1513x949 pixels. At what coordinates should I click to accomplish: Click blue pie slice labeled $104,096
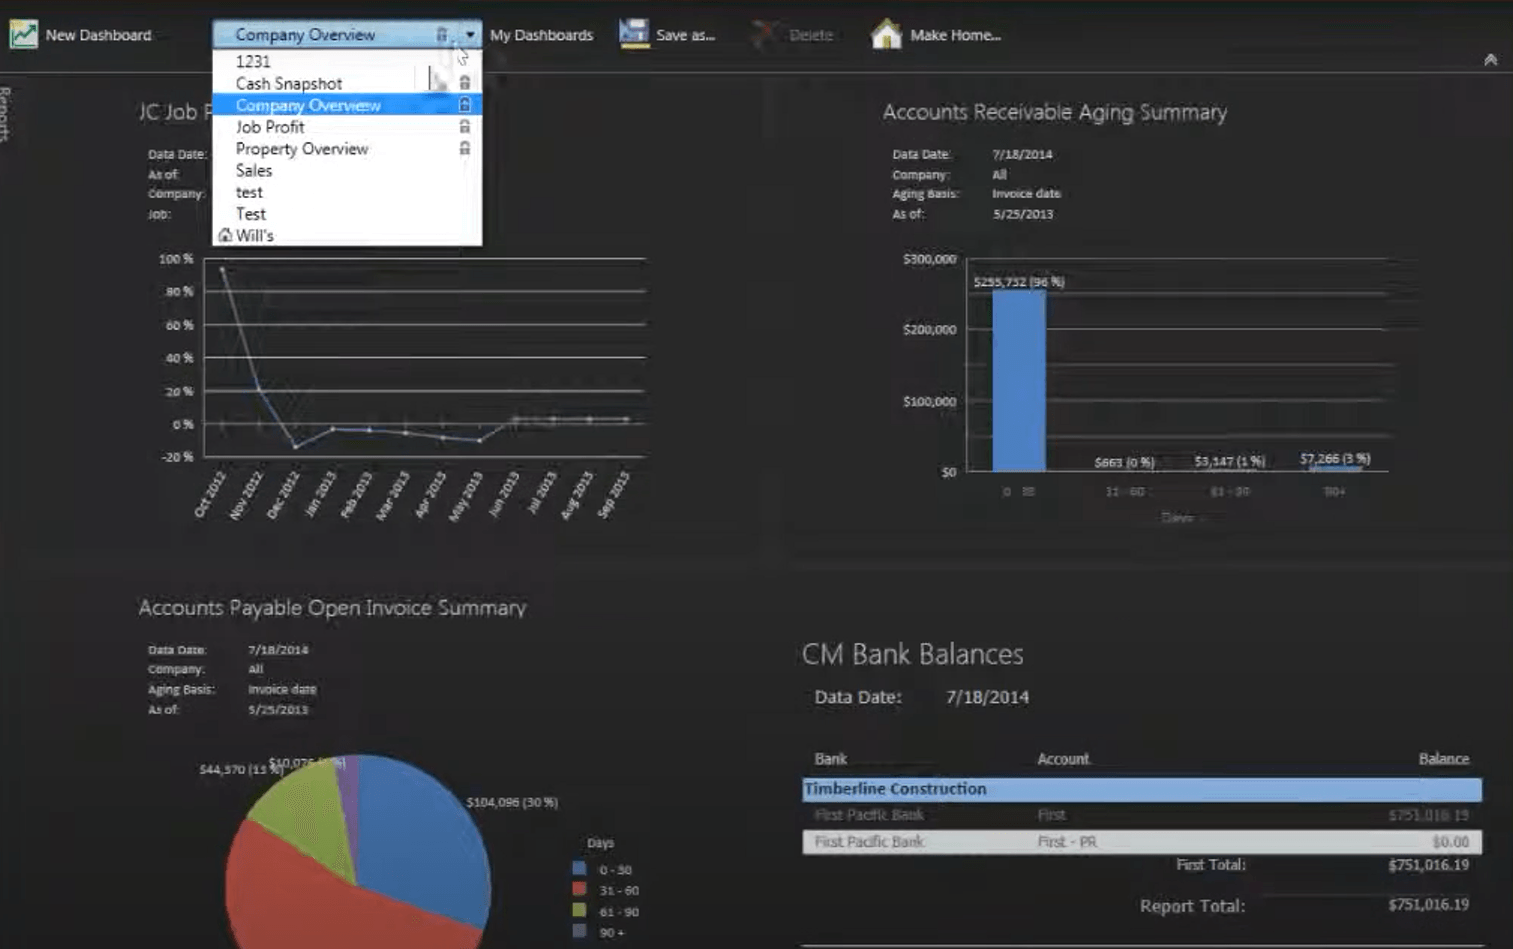coord(425,840)
